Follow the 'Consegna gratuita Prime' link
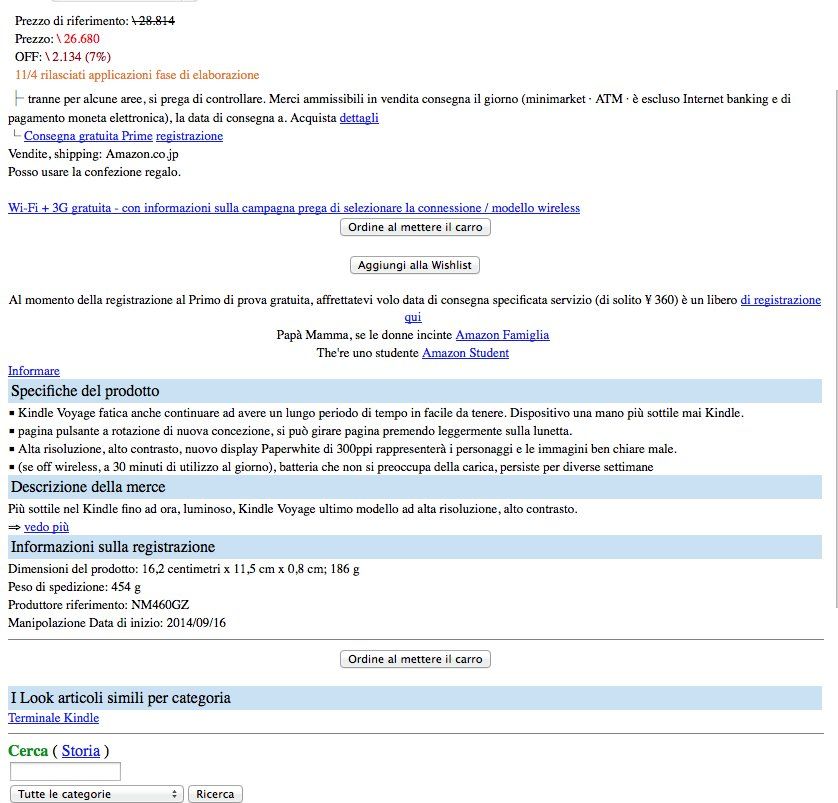 point(88,136)
